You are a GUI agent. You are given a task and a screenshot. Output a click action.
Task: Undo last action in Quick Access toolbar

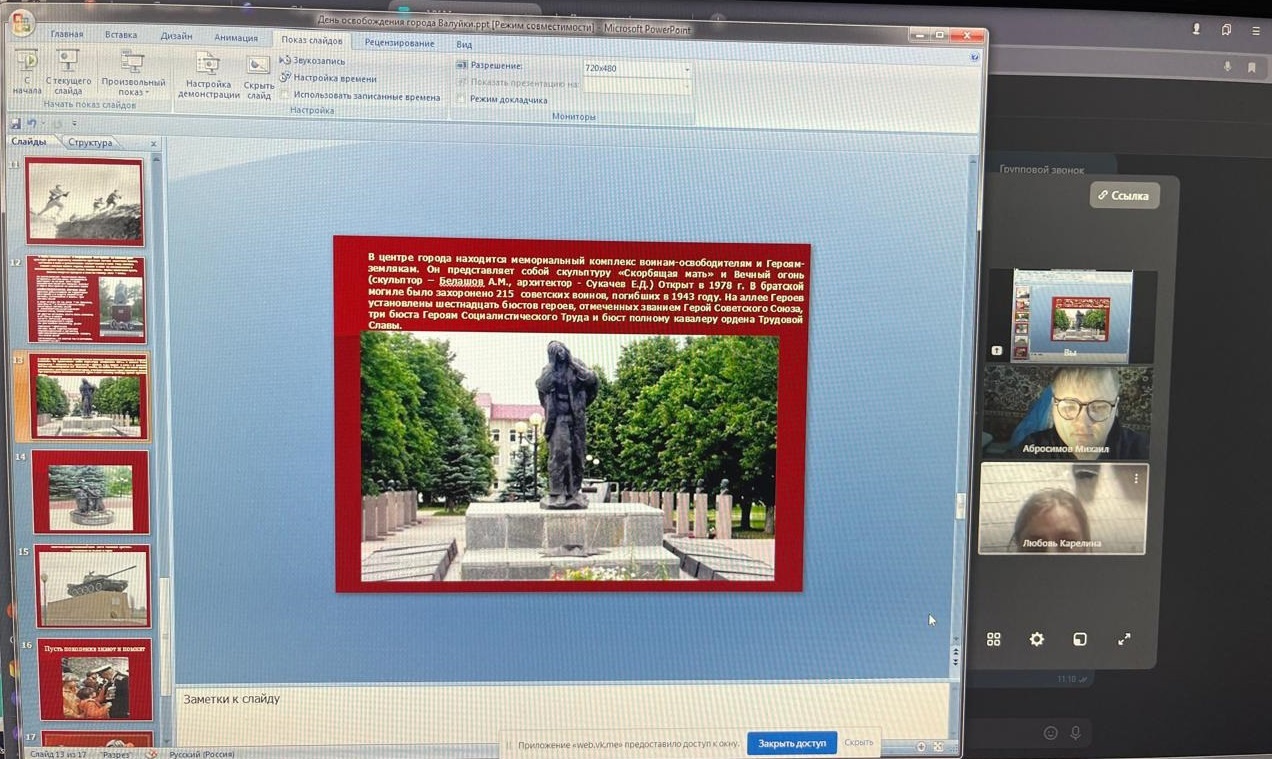tap(32, 124)
